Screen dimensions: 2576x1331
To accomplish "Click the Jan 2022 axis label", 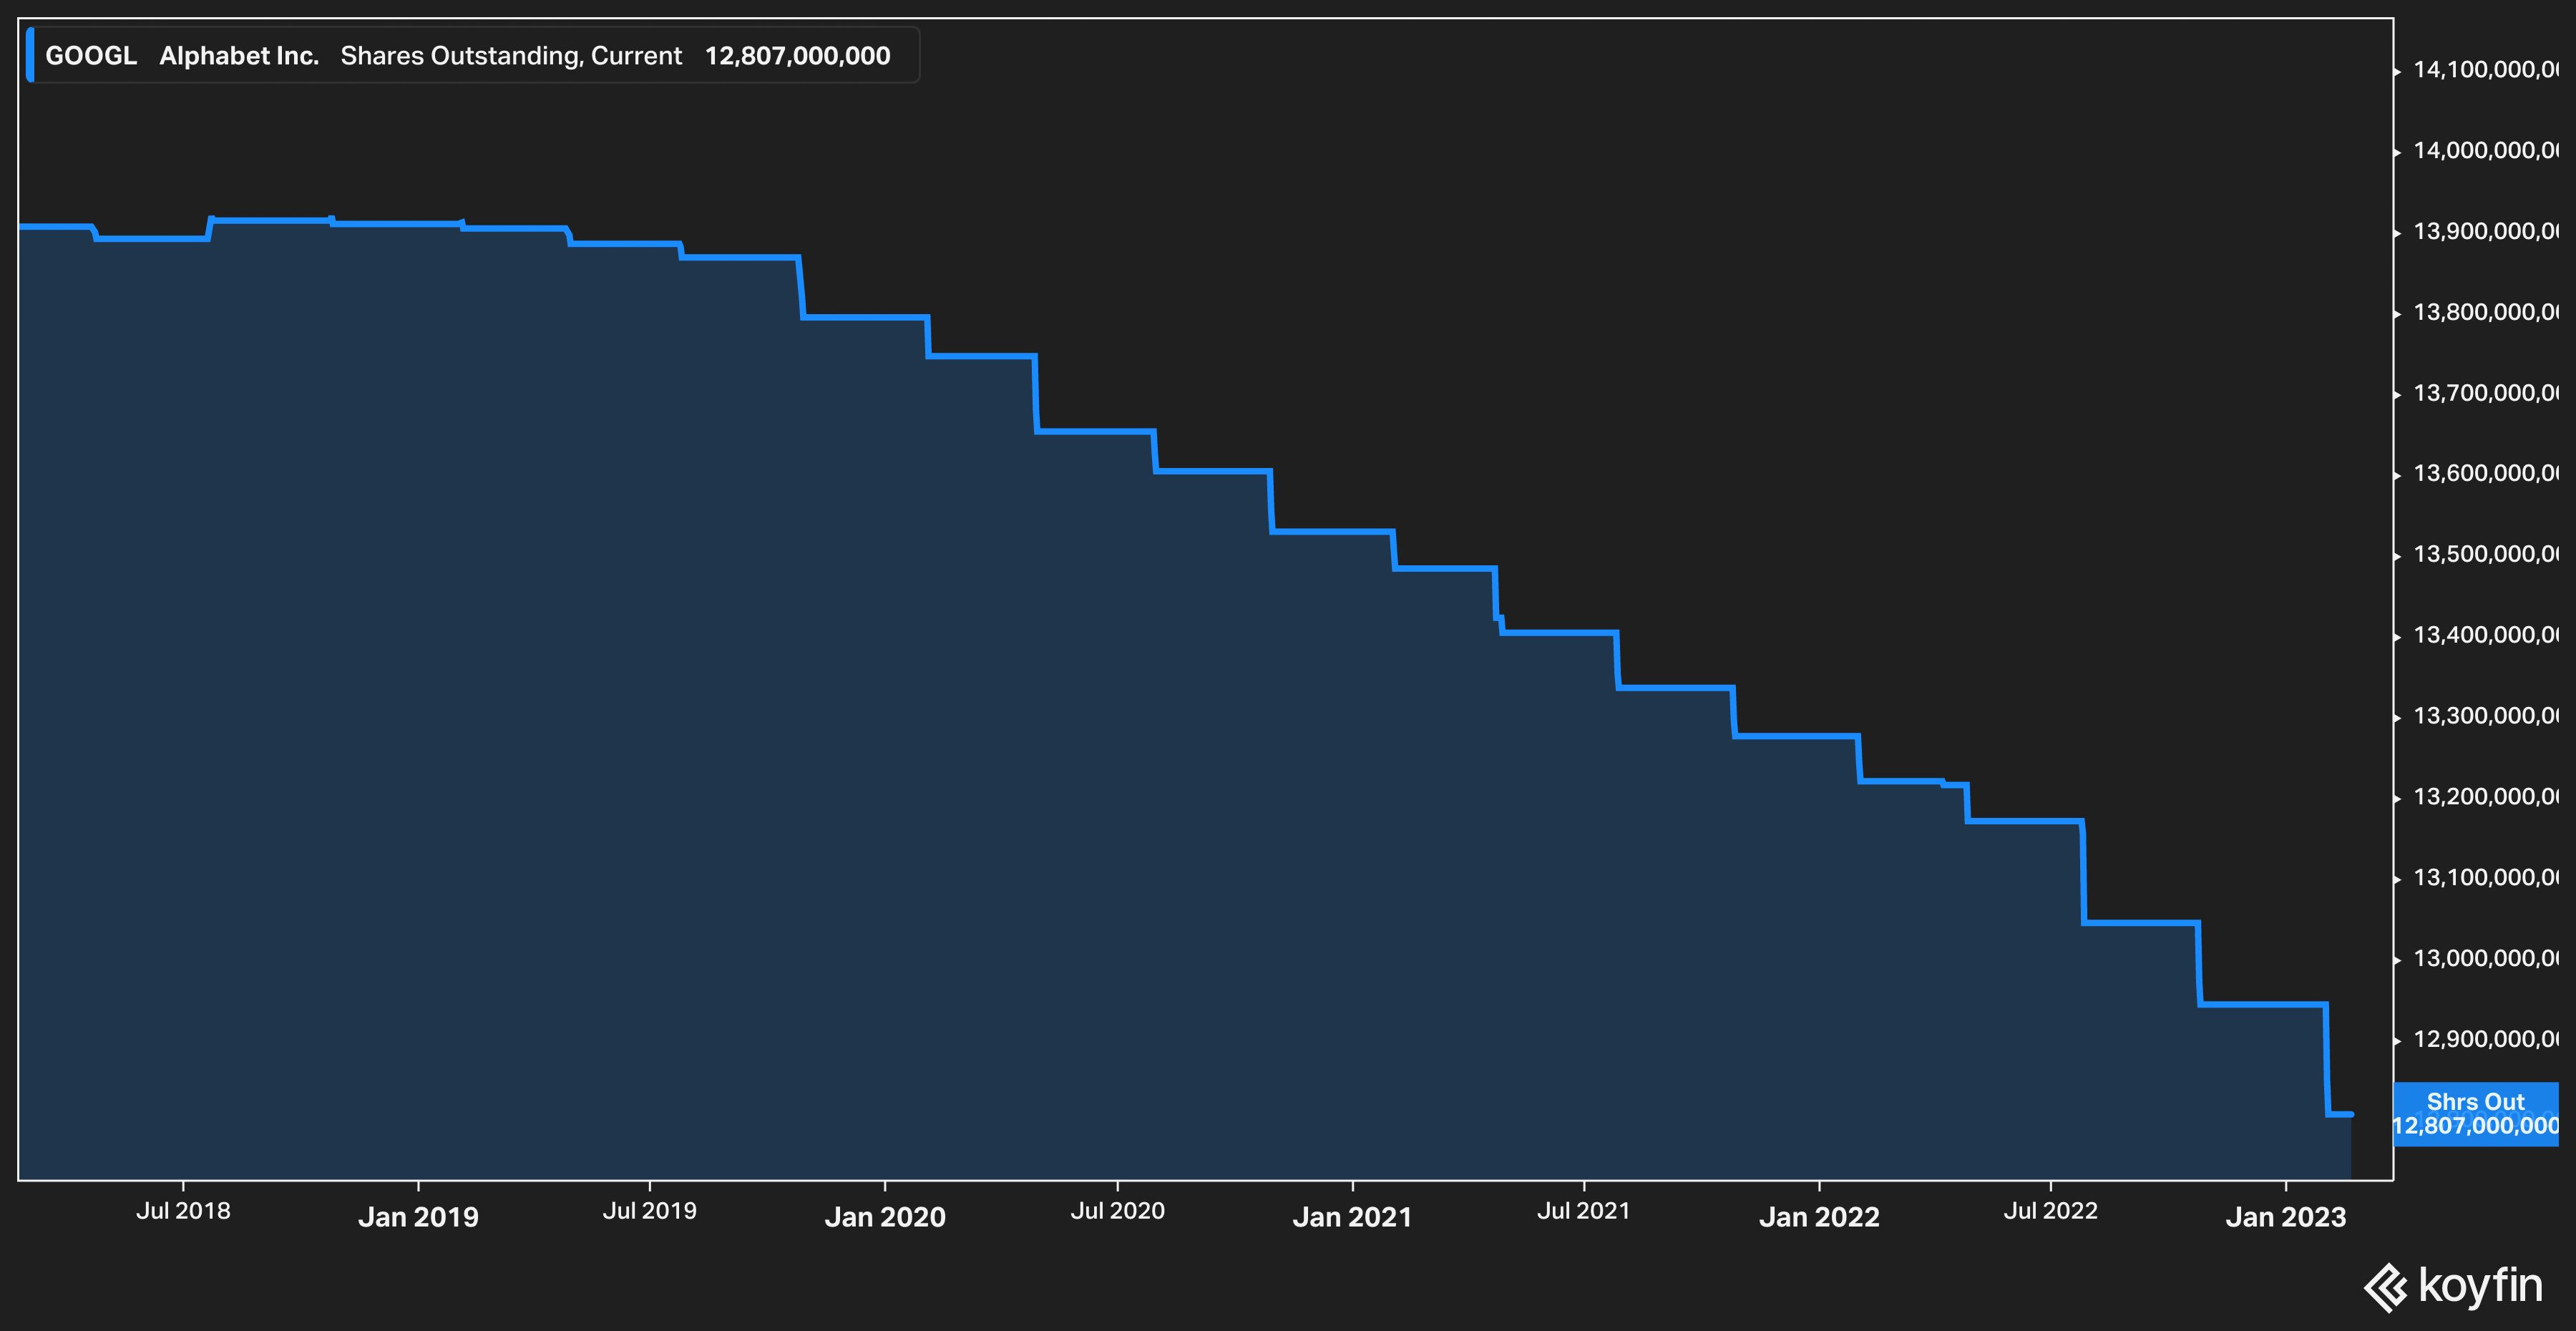I will click(x=1819, y=1217).
